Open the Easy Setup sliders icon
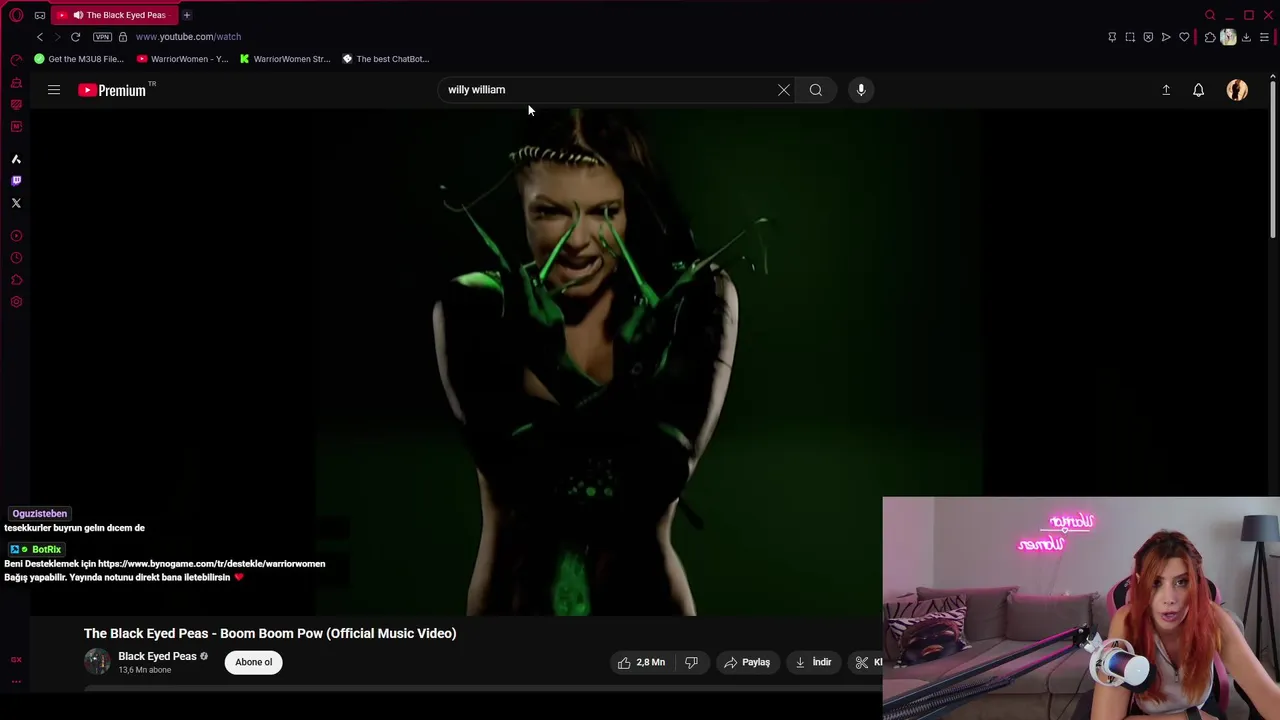Screen dimensions: 1280x720 (1264, 37)
